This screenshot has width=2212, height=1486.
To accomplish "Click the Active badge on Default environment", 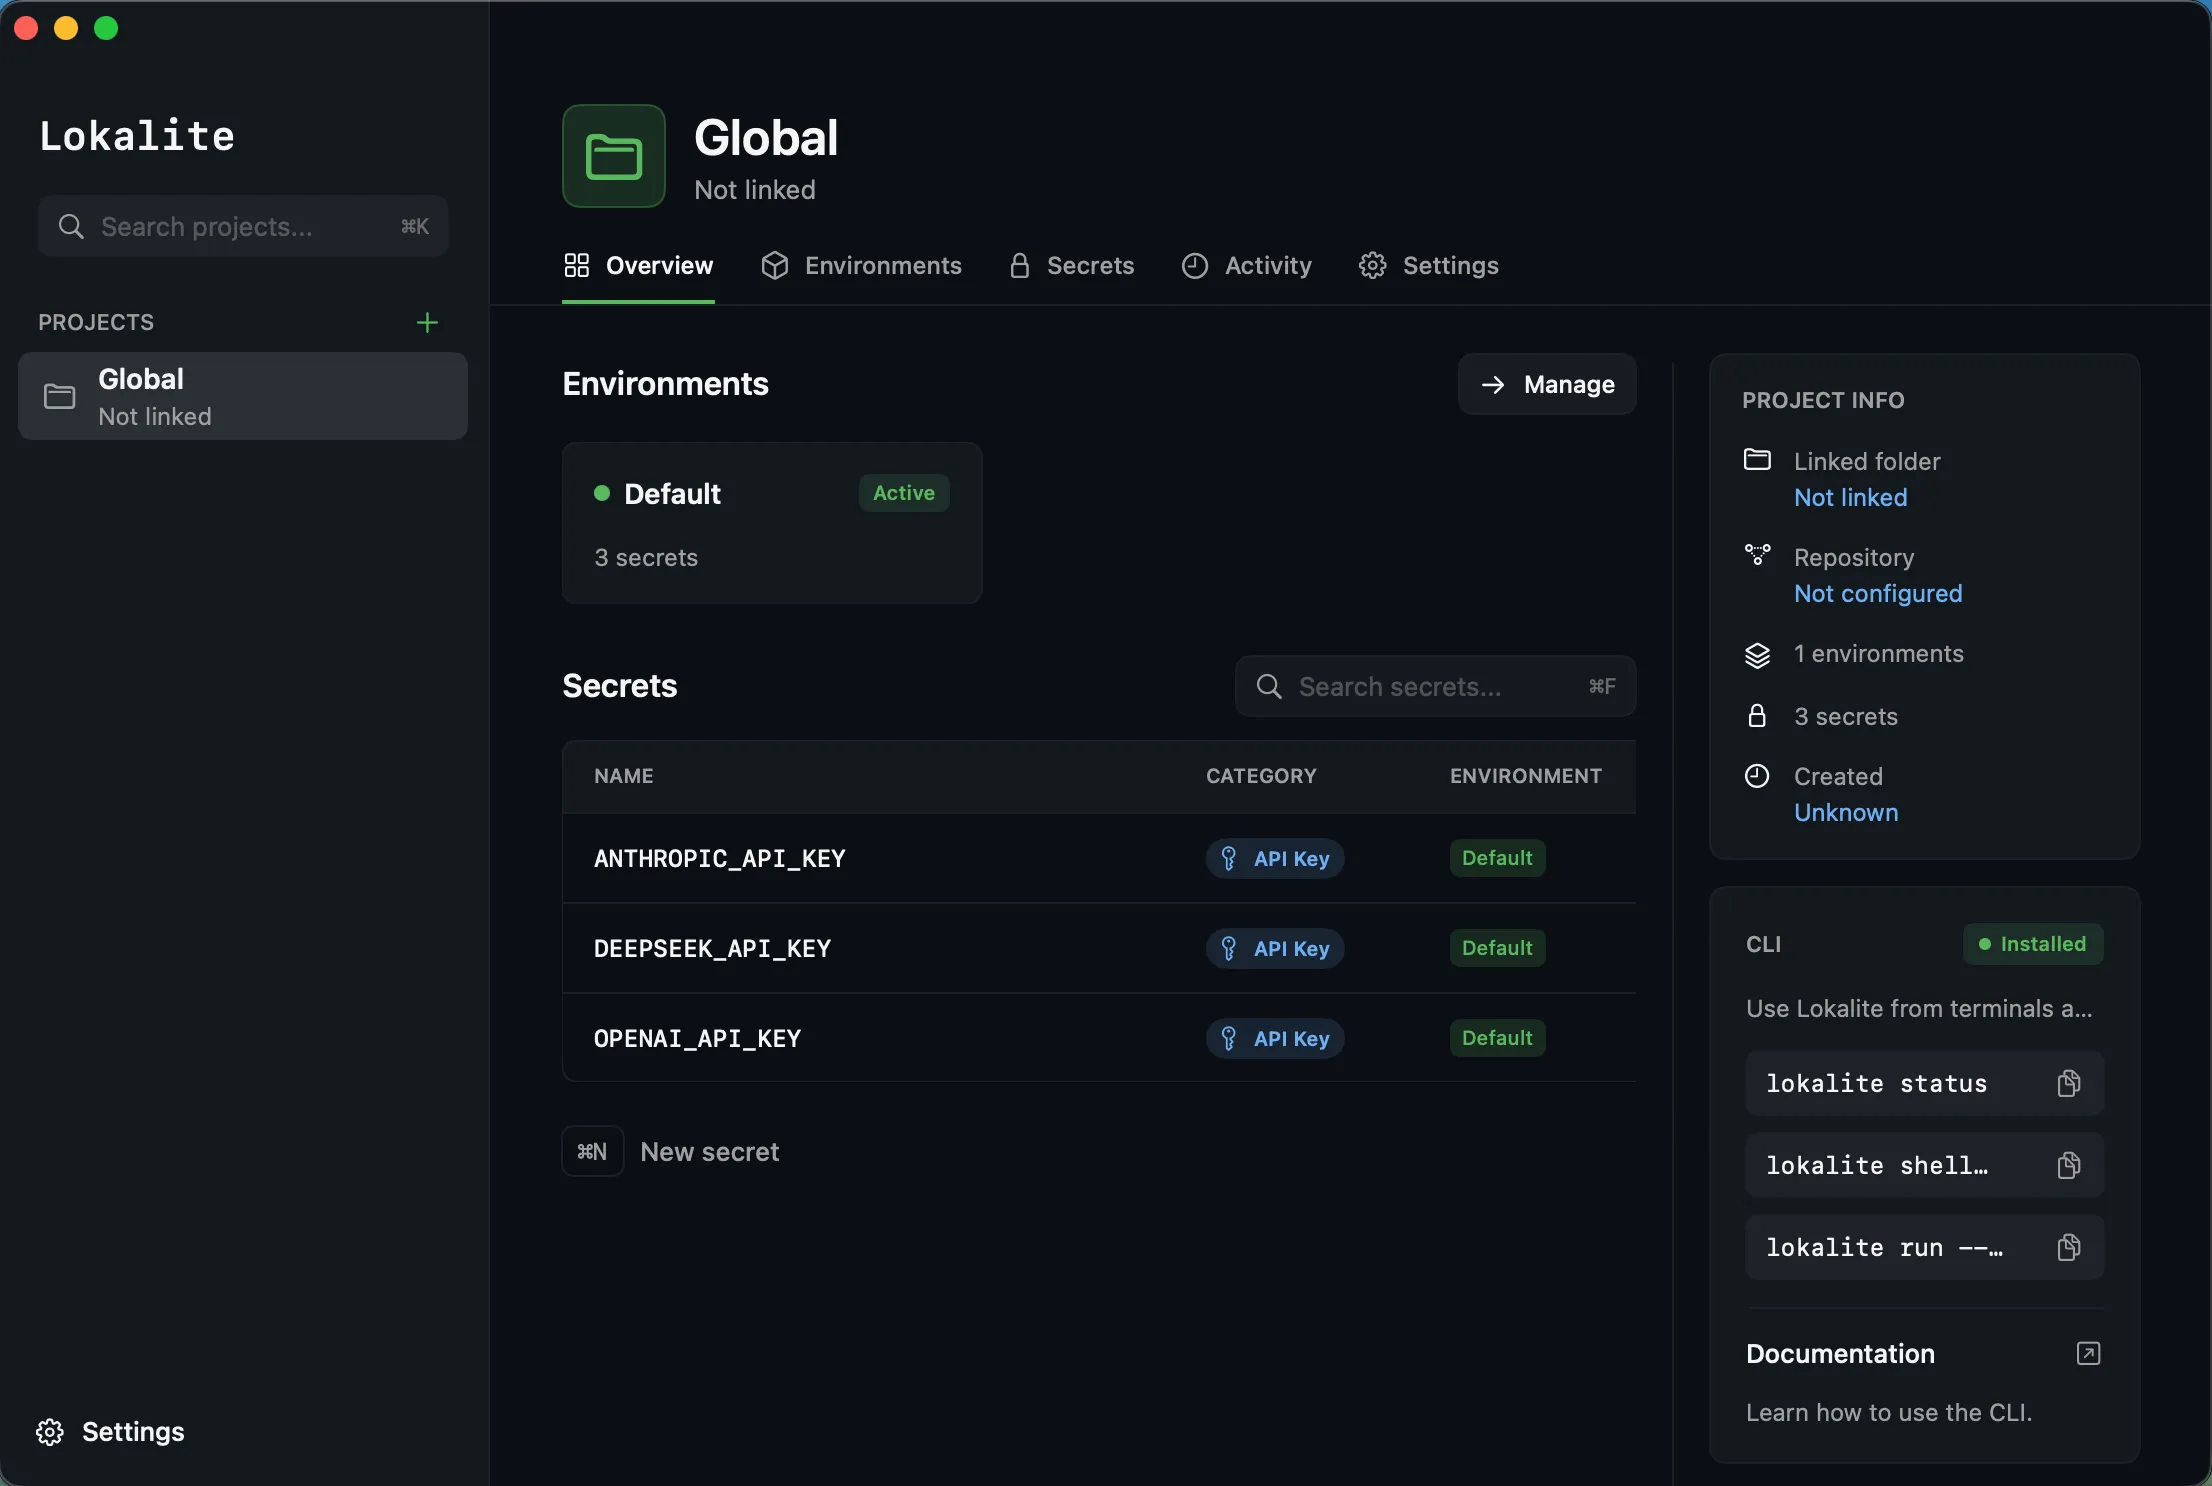I will click(x=904, y=493).
